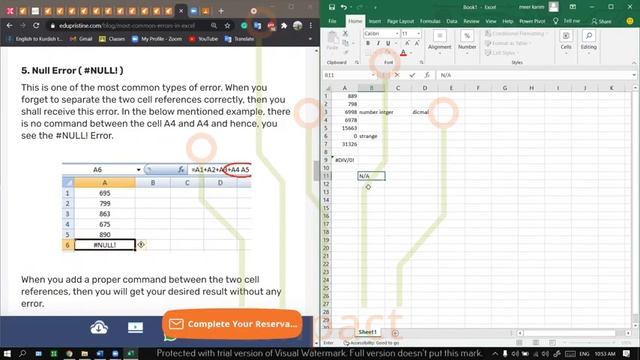The width and height of the screenshot is (640, 360).
Task: Copy selection using the Clipboard copy icon
Action: tap(345, 43)
